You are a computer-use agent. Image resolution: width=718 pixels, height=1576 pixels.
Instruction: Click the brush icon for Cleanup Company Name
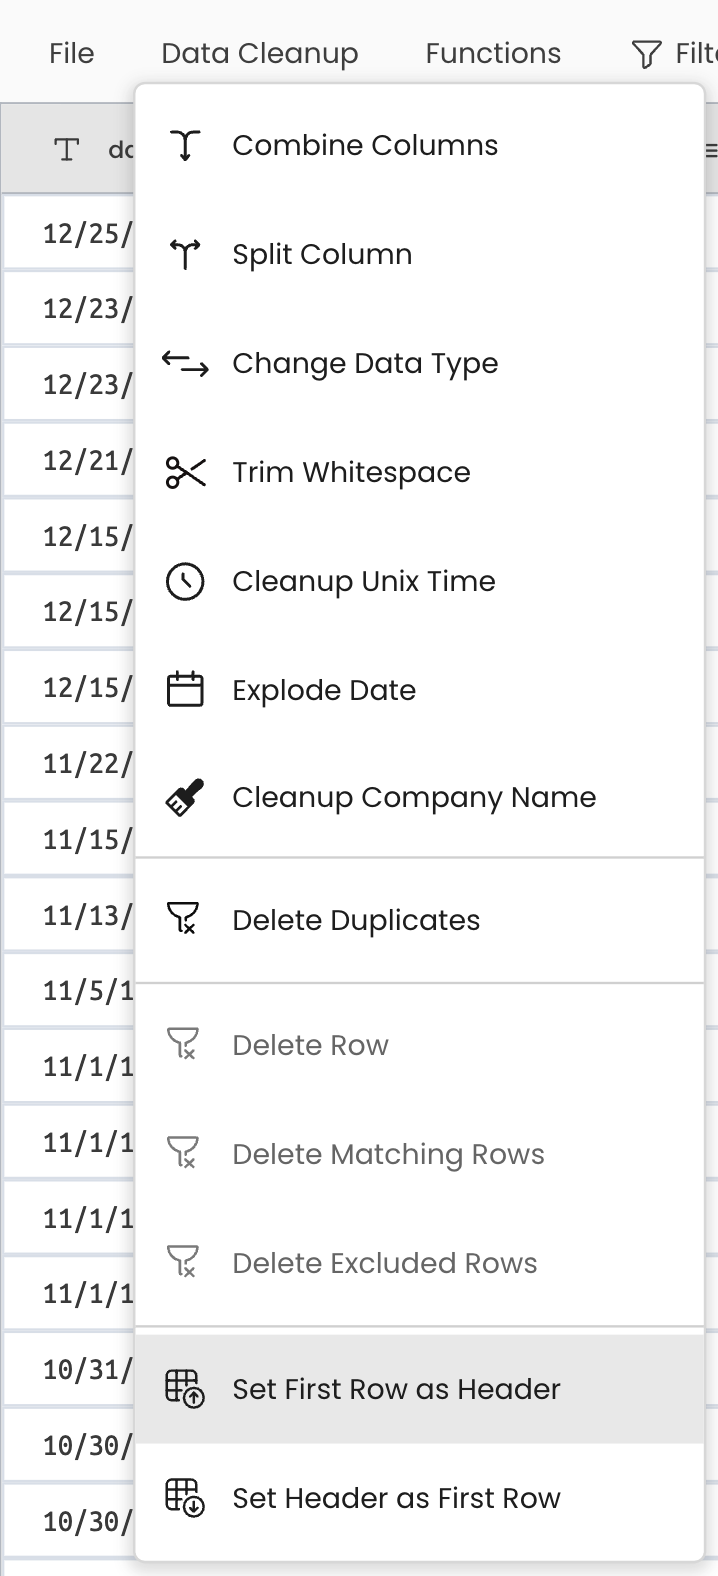[185, 797]
